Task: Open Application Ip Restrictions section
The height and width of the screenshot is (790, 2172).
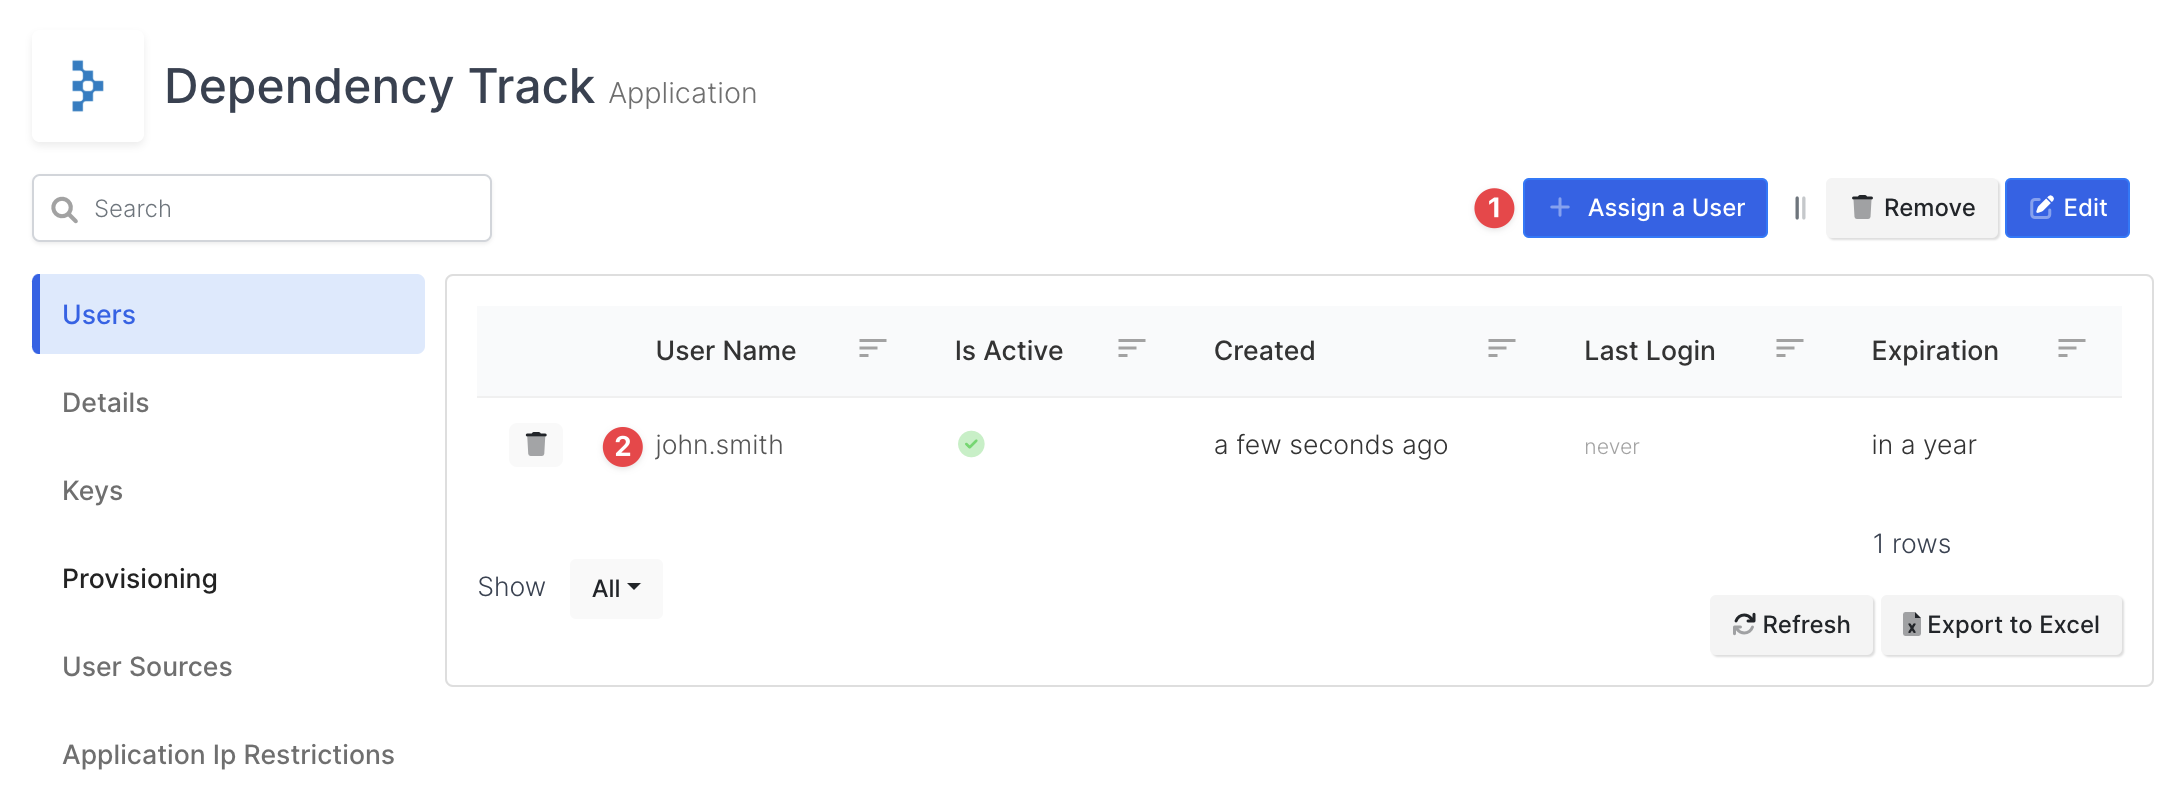Action: pos(228,755)
